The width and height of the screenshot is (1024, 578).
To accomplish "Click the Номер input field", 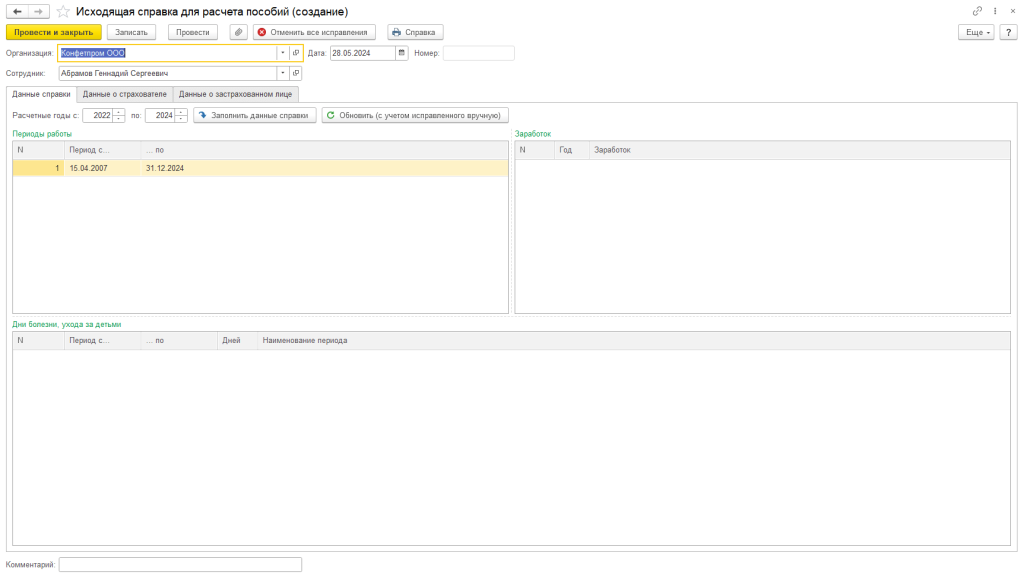I will [479, 53].
